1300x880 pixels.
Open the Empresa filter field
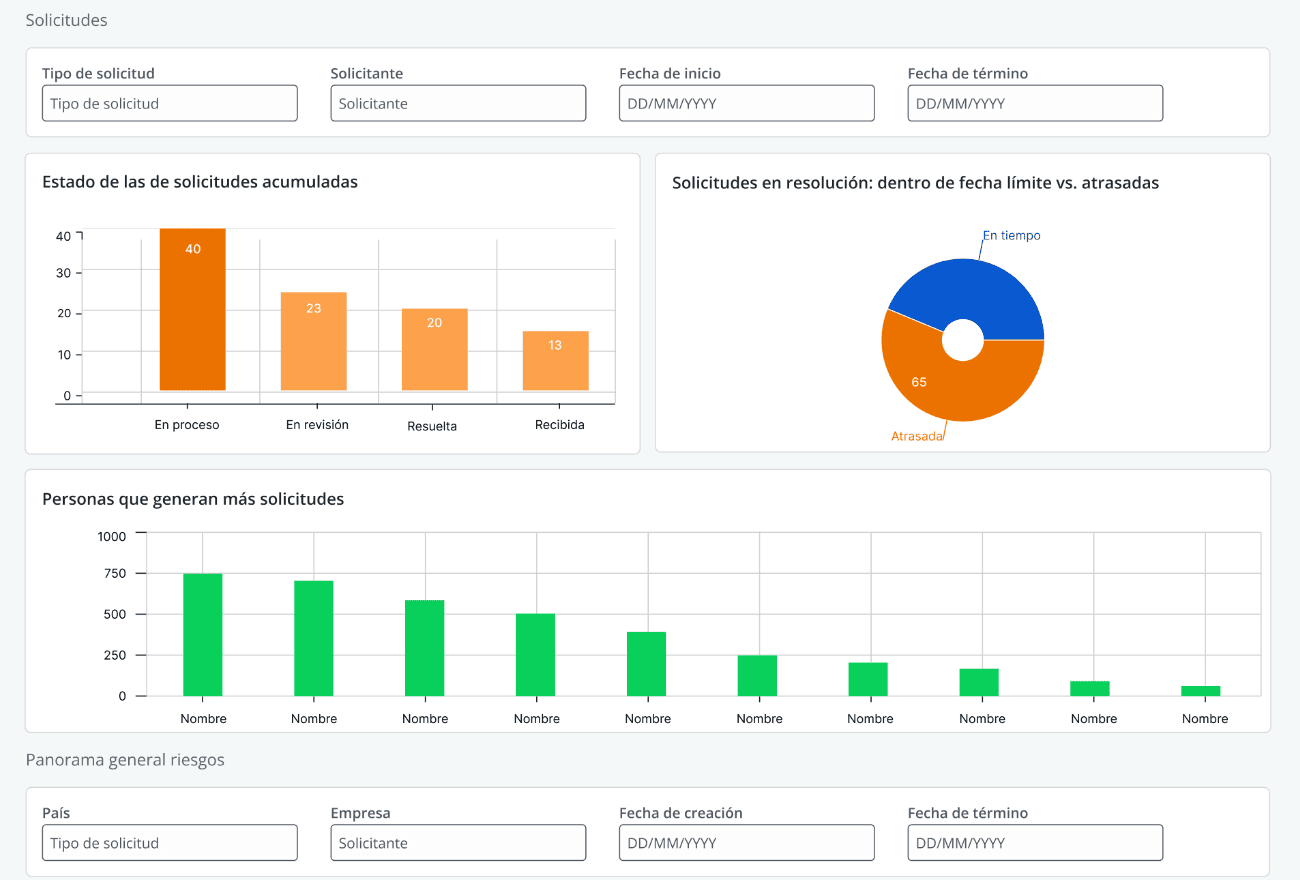[458, 843]
